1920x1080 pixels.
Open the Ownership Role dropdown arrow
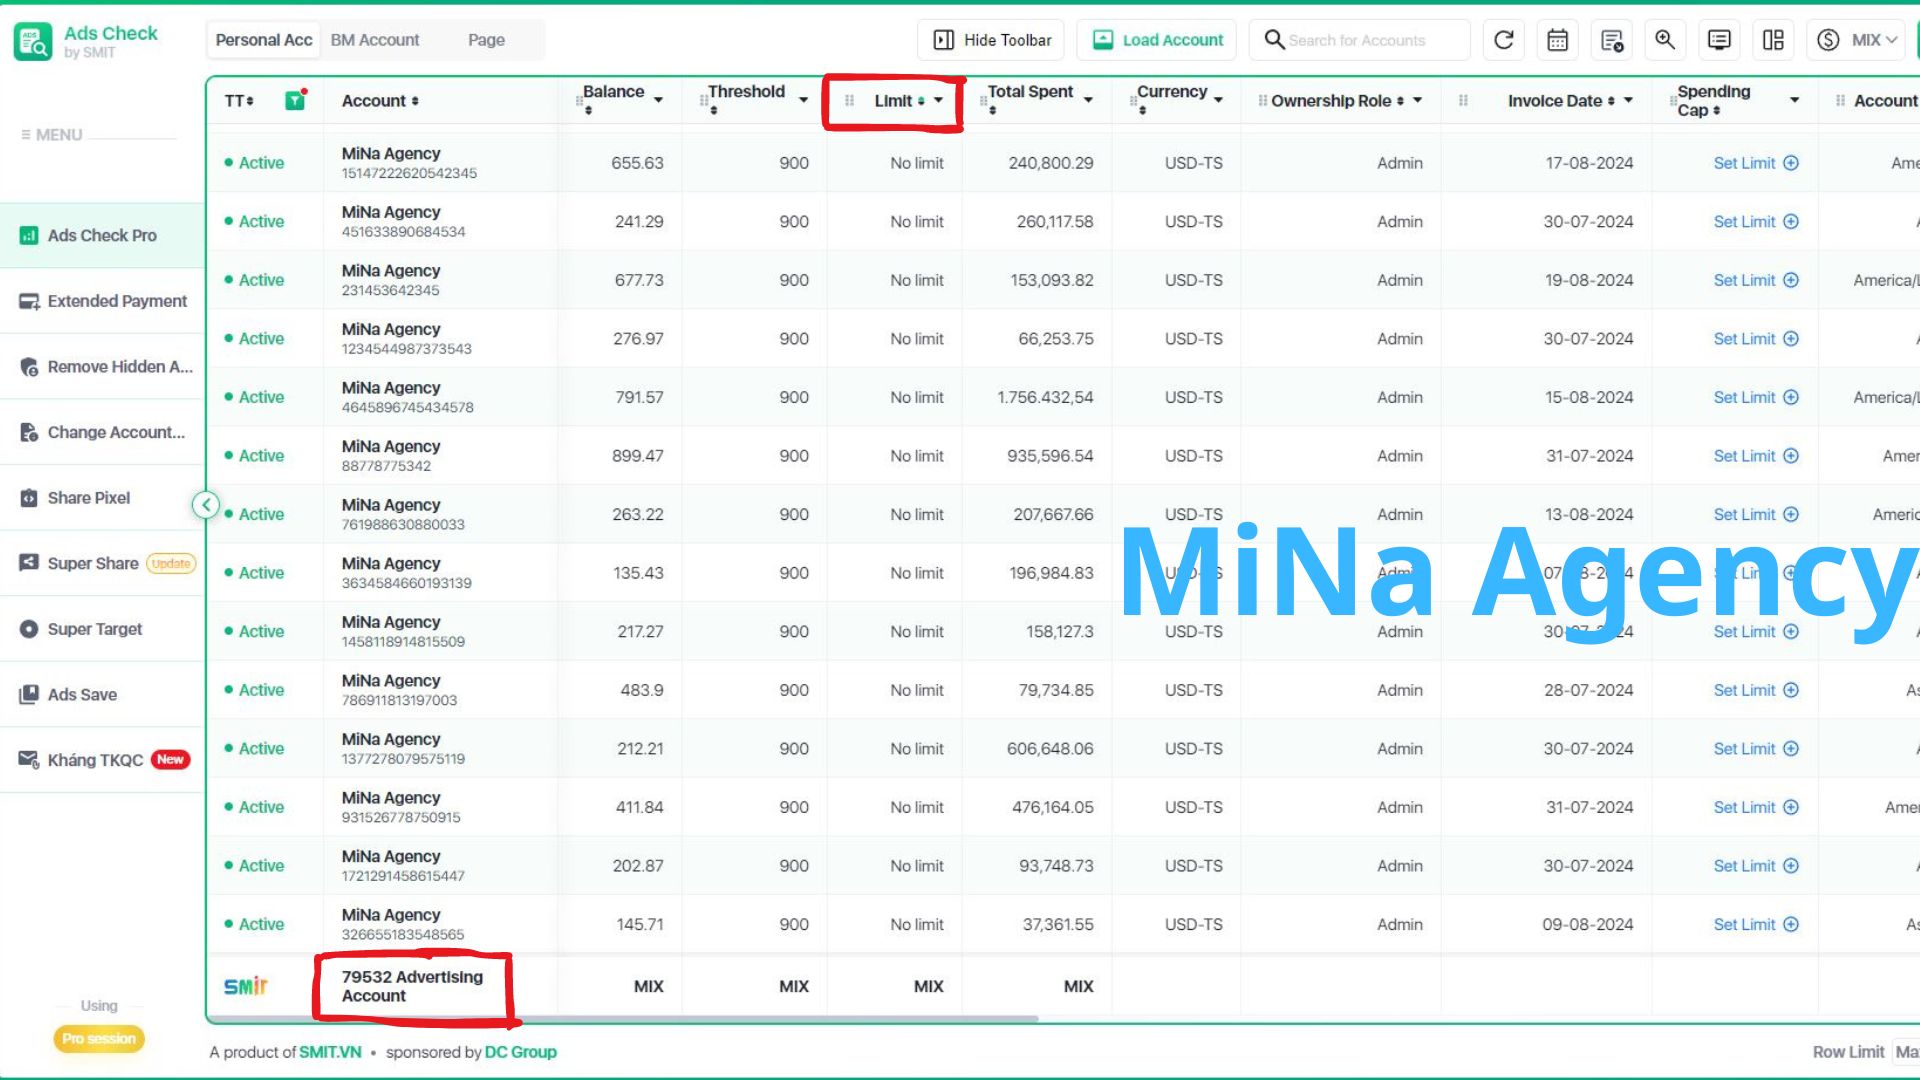pyautogui.click(x=1418, y=100)
